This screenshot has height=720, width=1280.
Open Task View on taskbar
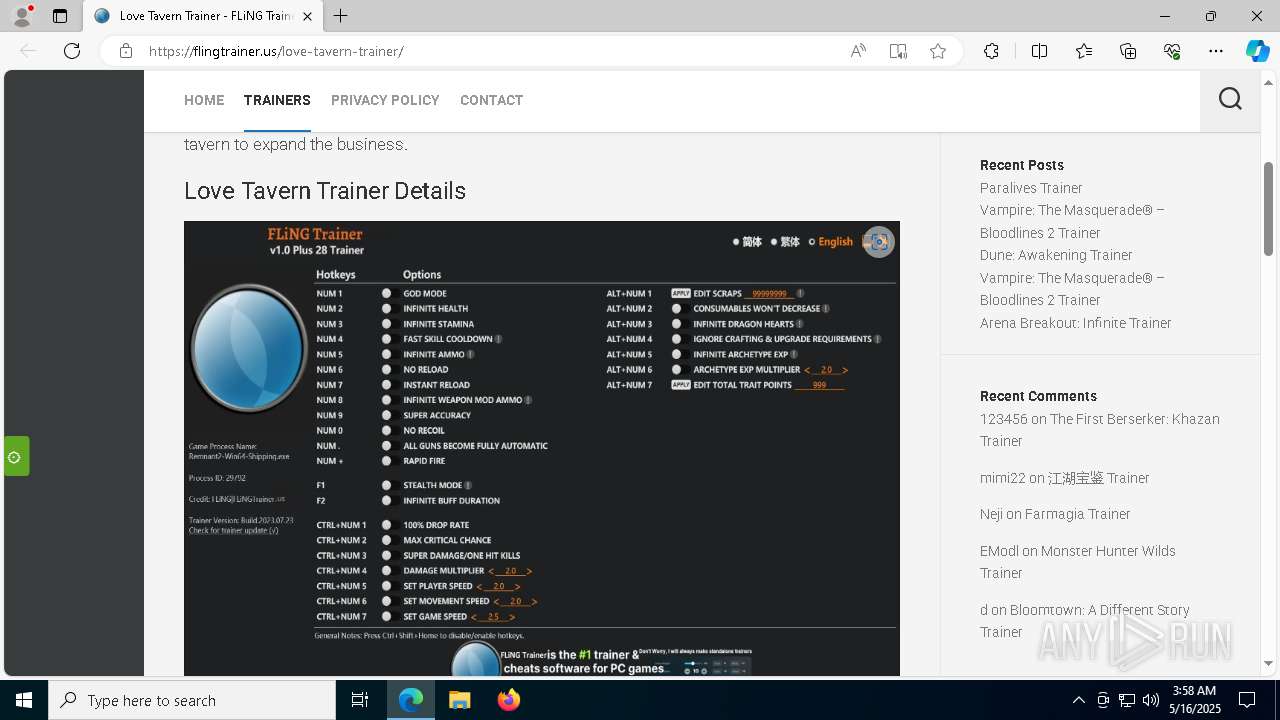pyautogui.click(x=360, y=700)
